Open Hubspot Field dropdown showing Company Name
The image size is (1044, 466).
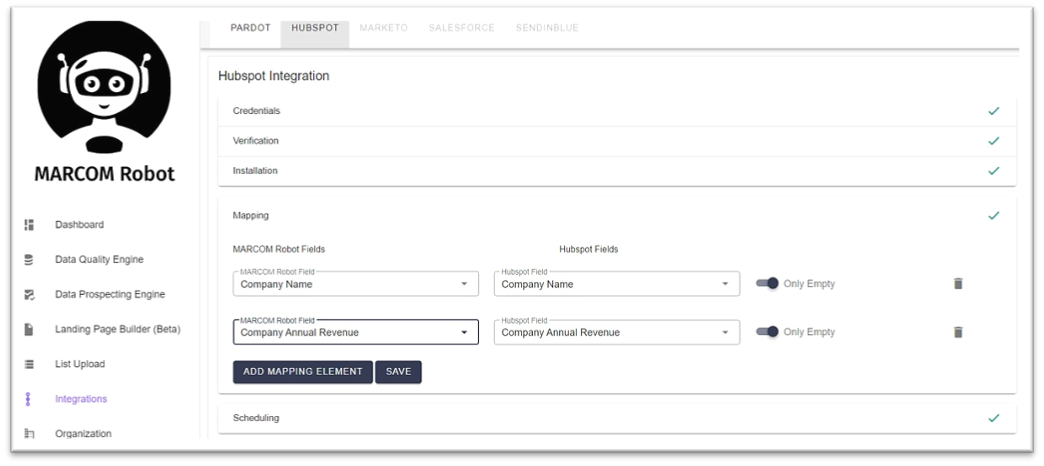tap(617, 284)
